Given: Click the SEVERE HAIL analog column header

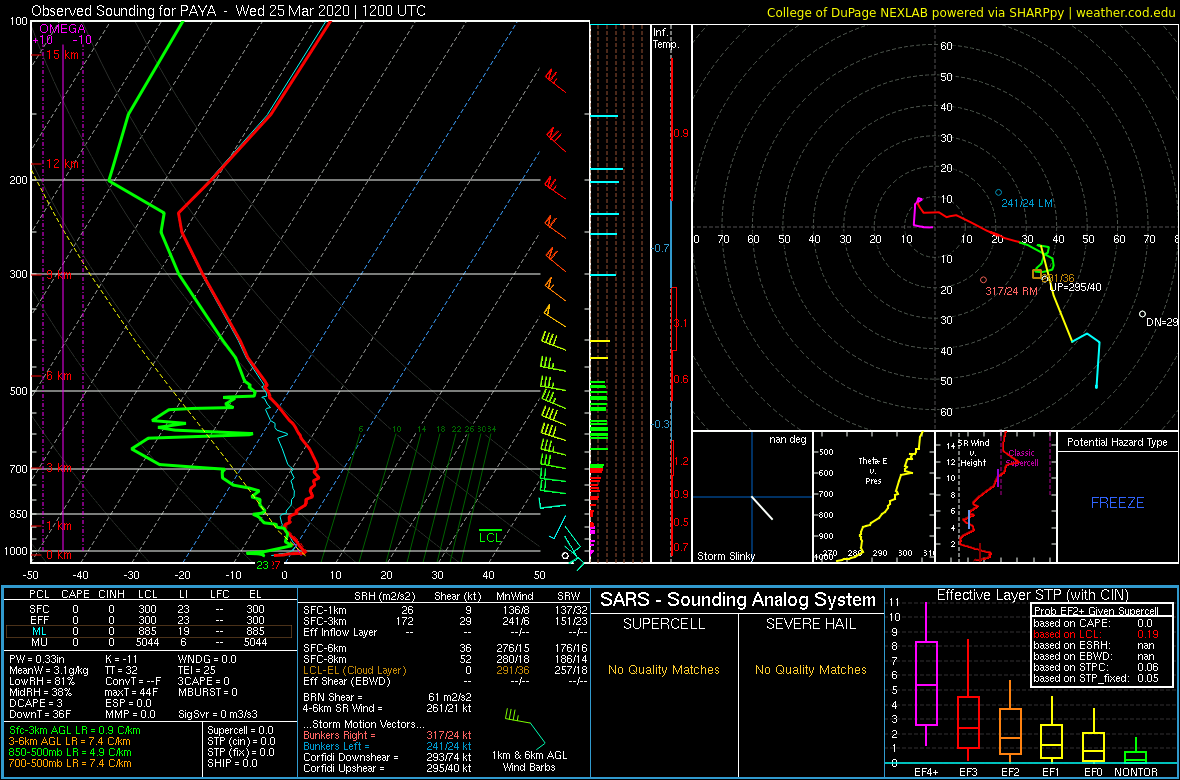Looking at the screenshot, I should pyautogui.click(x=811, y=625).
